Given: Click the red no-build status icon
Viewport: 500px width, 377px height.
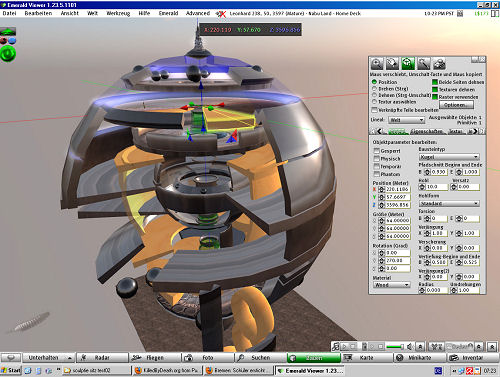Looking at the screenshot, I should click(x=221, y=14).
